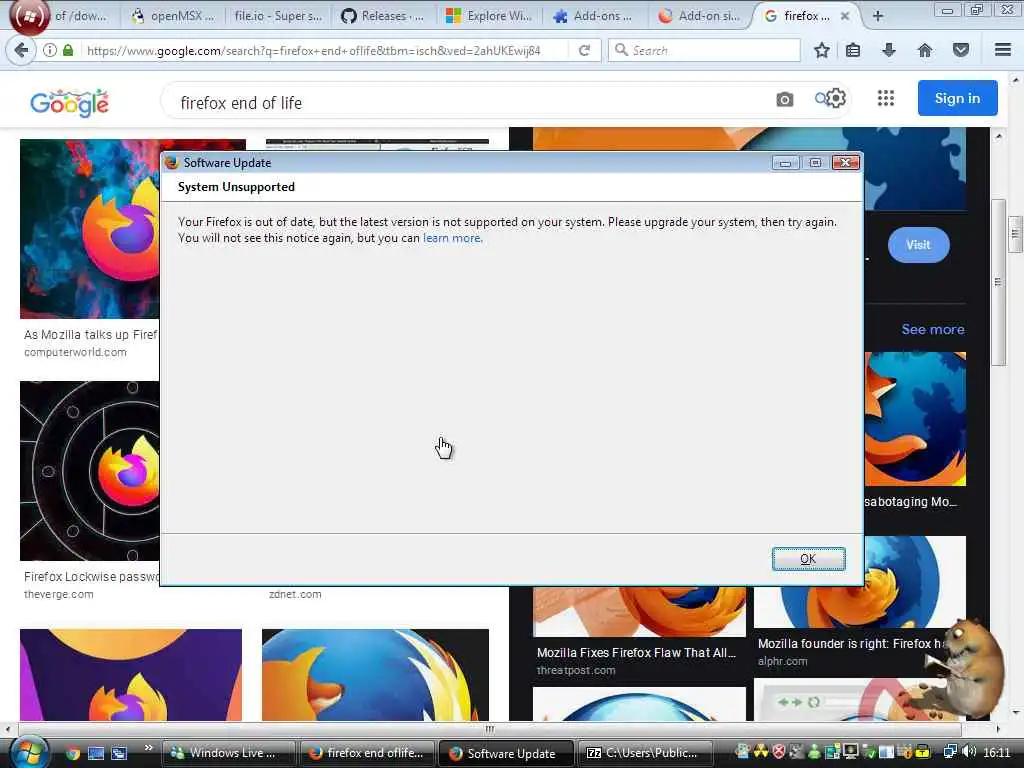
Task: Click the network tray icon
Action: pyautogui.click(x=950, y=752)
